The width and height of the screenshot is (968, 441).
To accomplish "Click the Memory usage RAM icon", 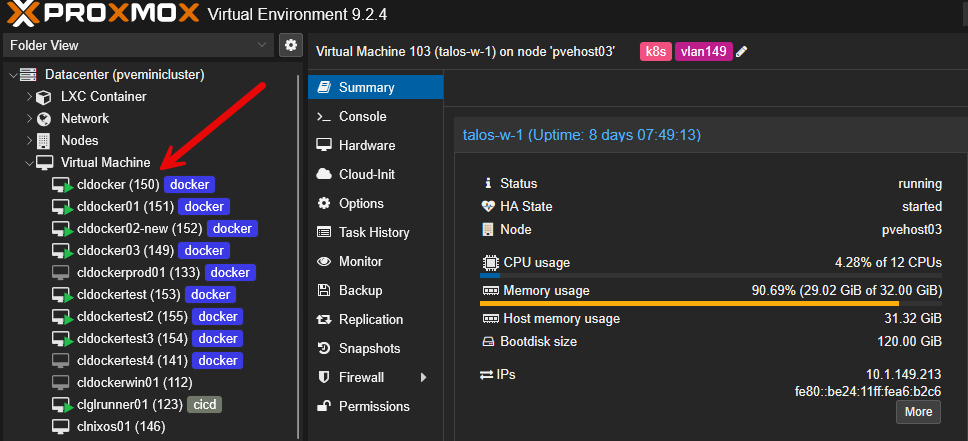I will point(490,291).
